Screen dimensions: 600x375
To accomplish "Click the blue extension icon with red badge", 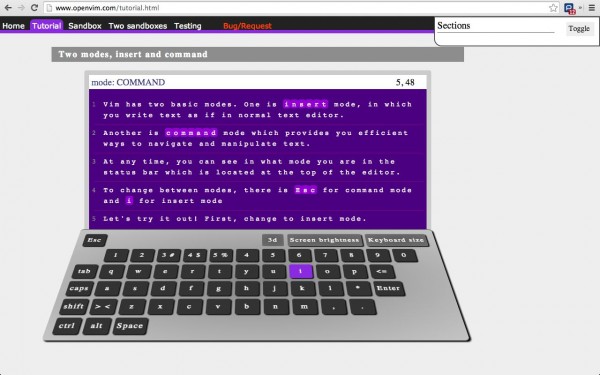I will click(569, 8).
